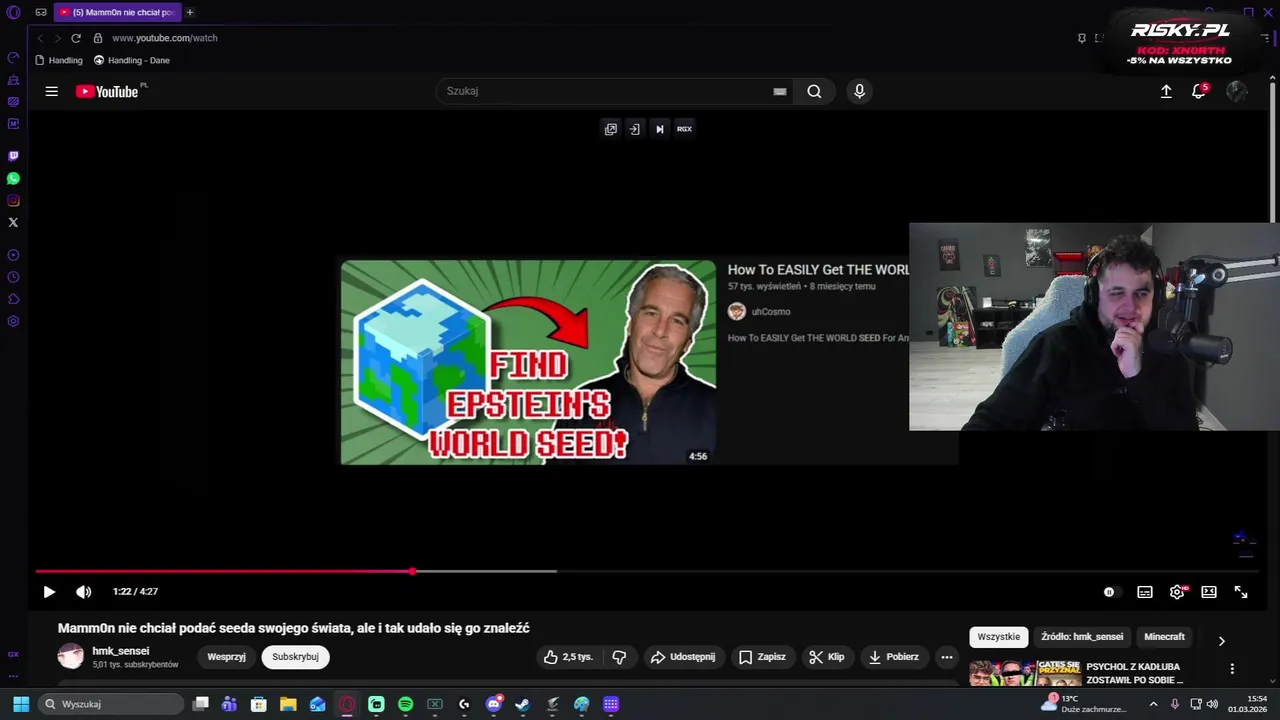This screenshot has height=720, width=1280.
Task: Reload the YouTube page
Action: [x=76, y=38]
